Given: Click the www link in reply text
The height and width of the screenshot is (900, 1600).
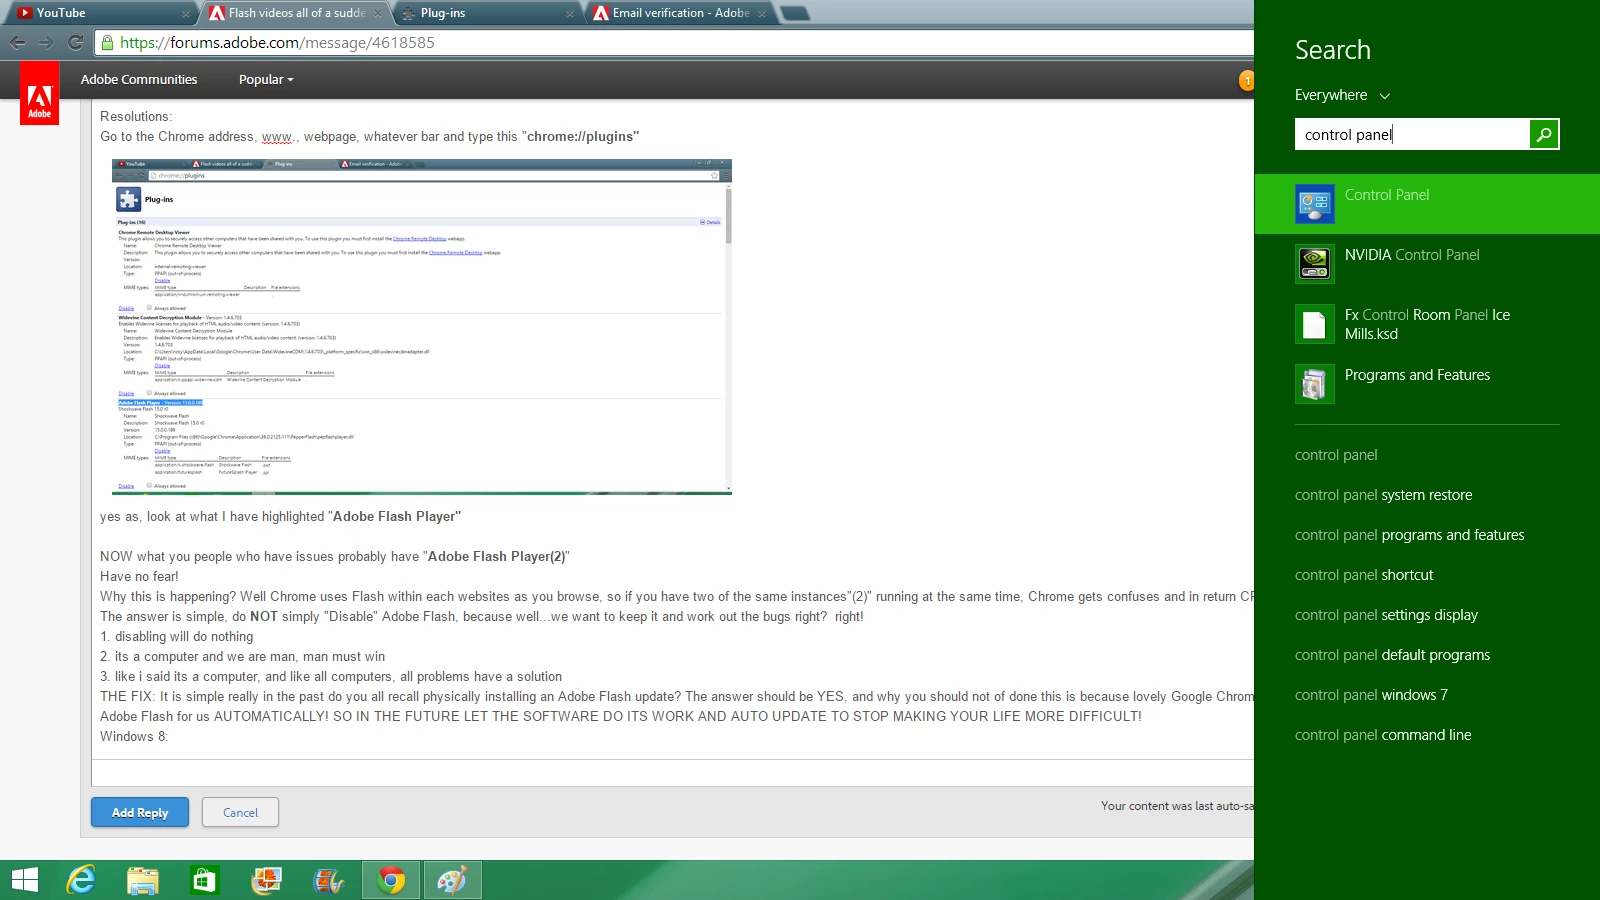Looking at the screenshot, I should pos(276,137).
